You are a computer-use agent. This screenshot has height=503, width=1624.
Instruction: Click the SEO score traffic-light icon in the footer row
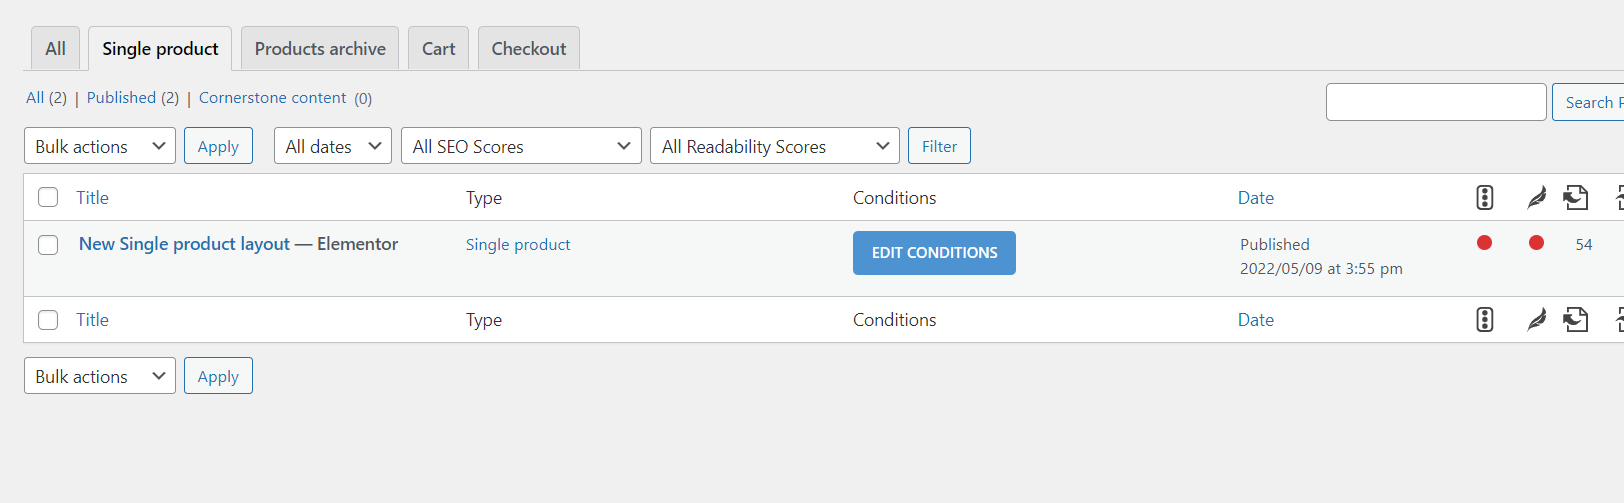click(1485, 320)
